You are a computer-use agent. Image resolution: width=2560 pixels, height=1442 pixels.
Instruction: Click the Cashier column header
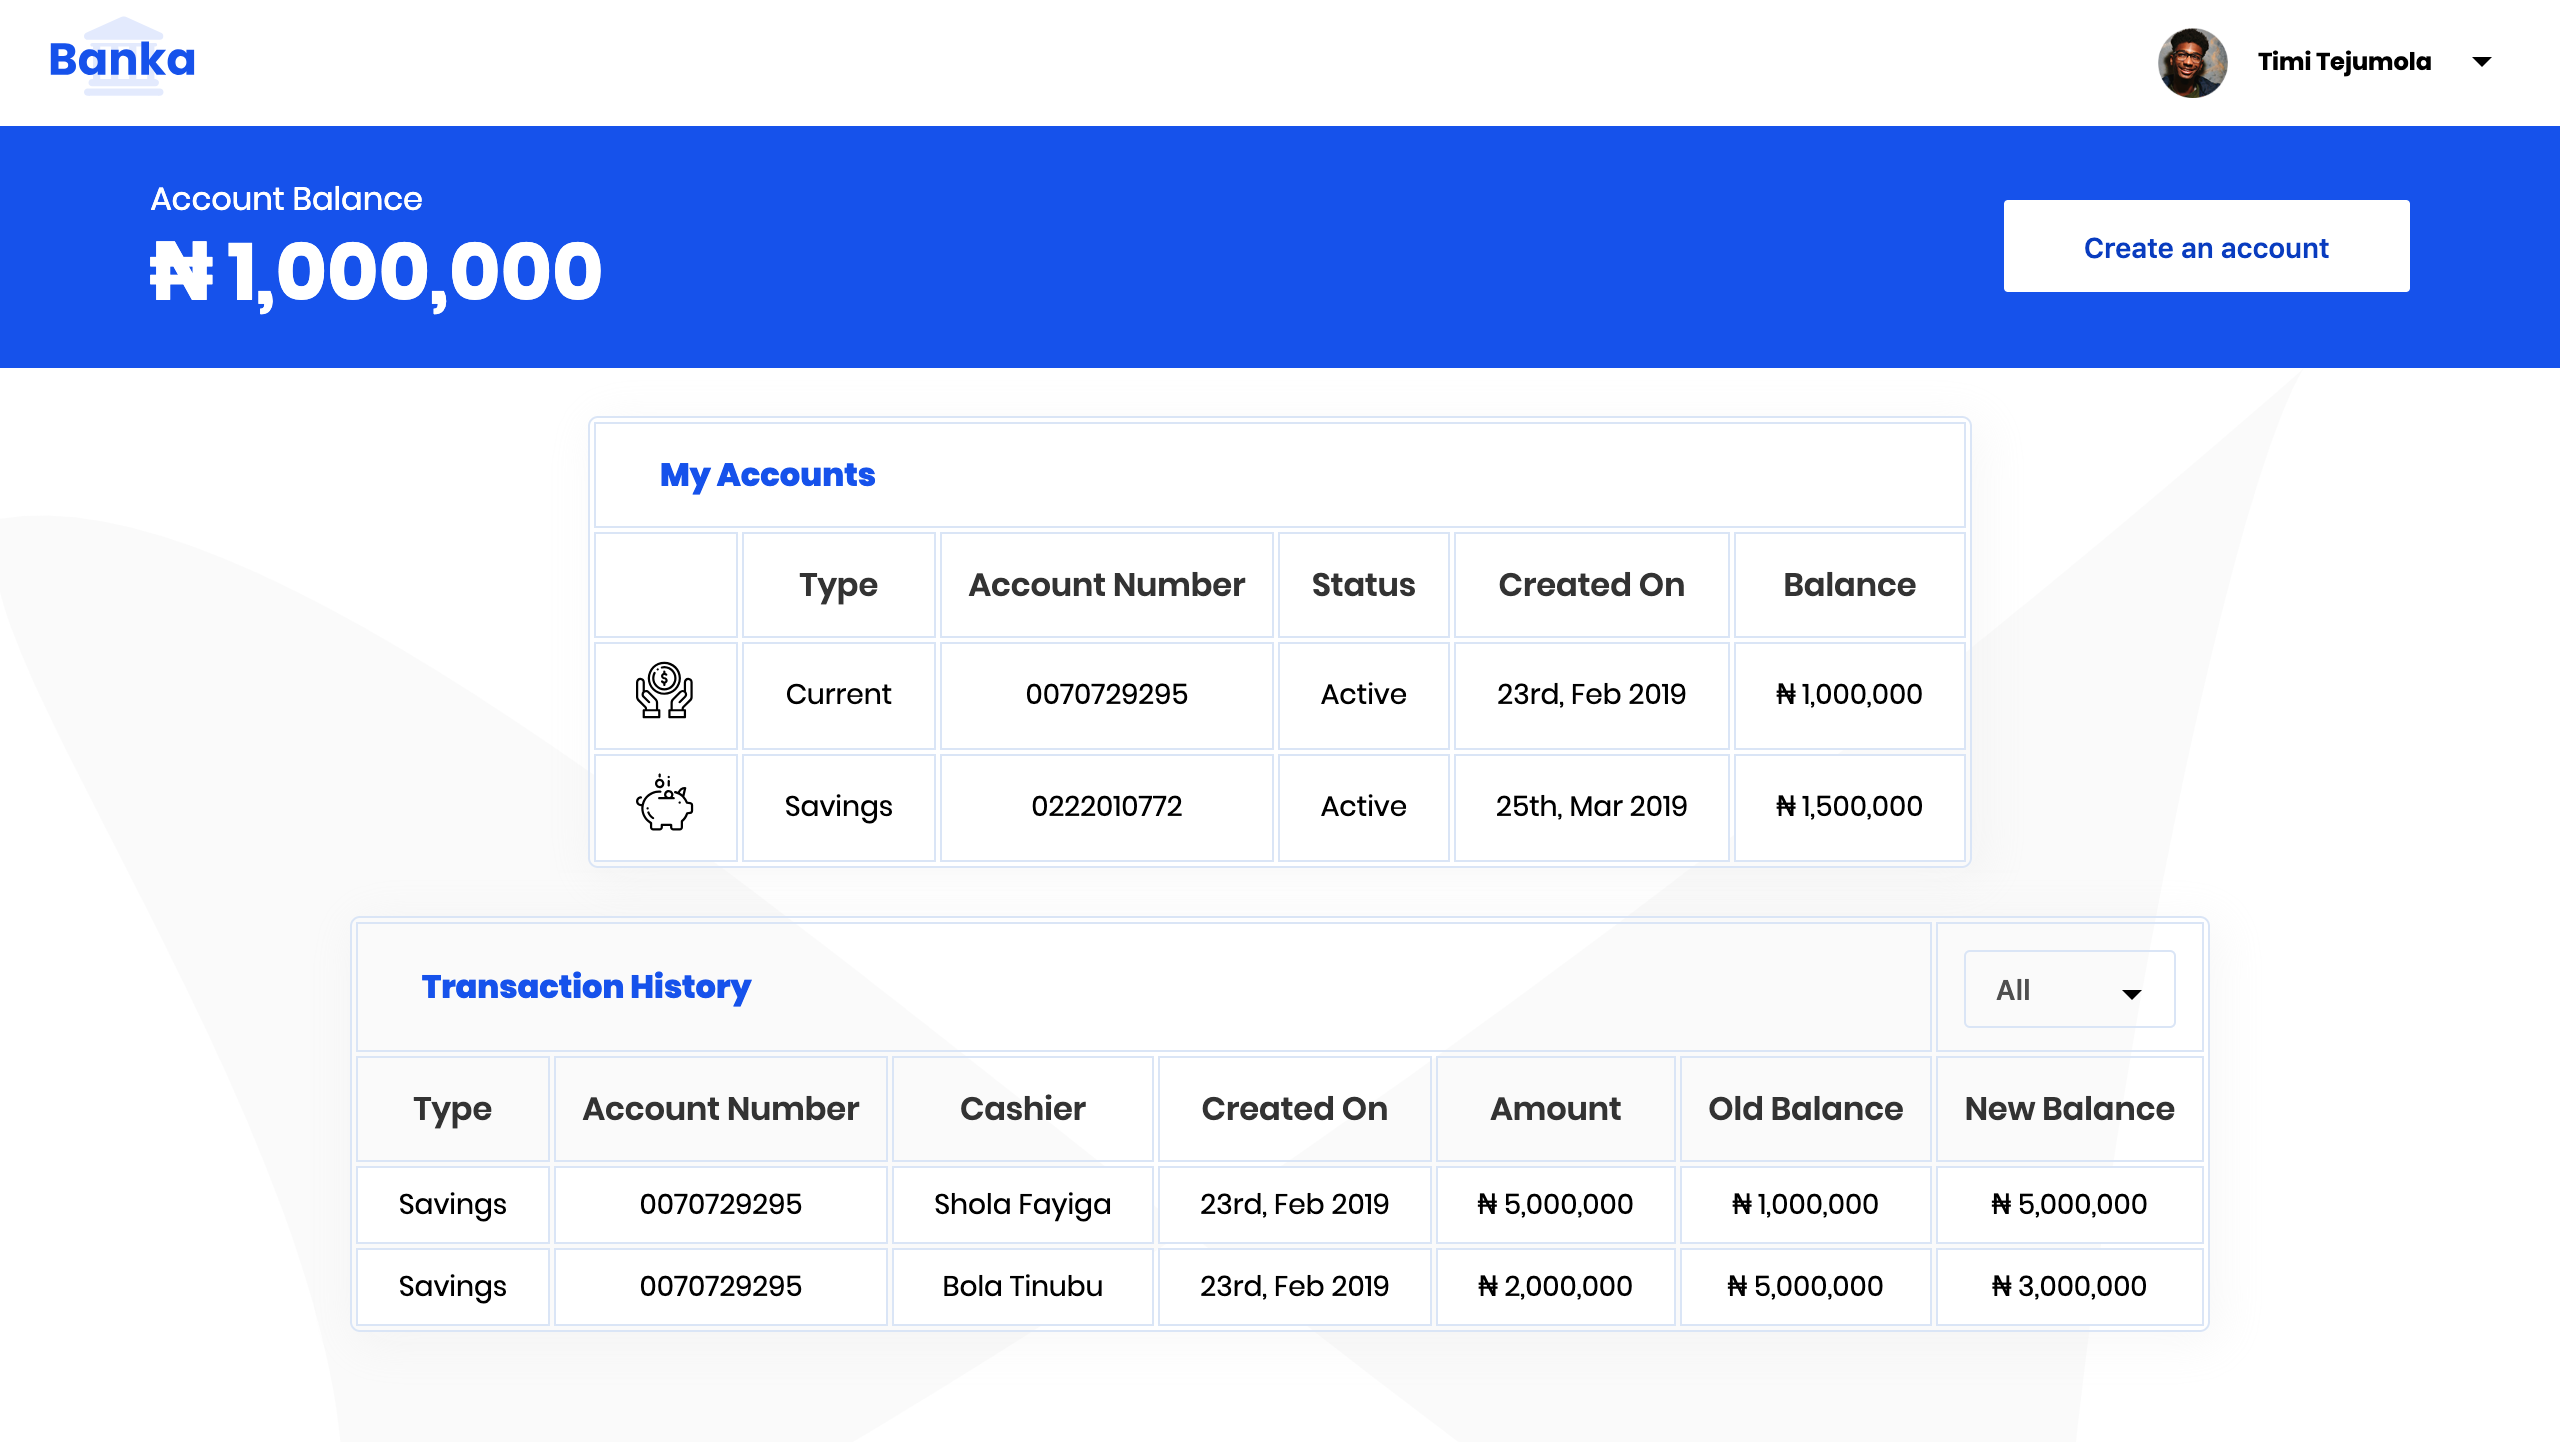click(x=1022, y=1109)
